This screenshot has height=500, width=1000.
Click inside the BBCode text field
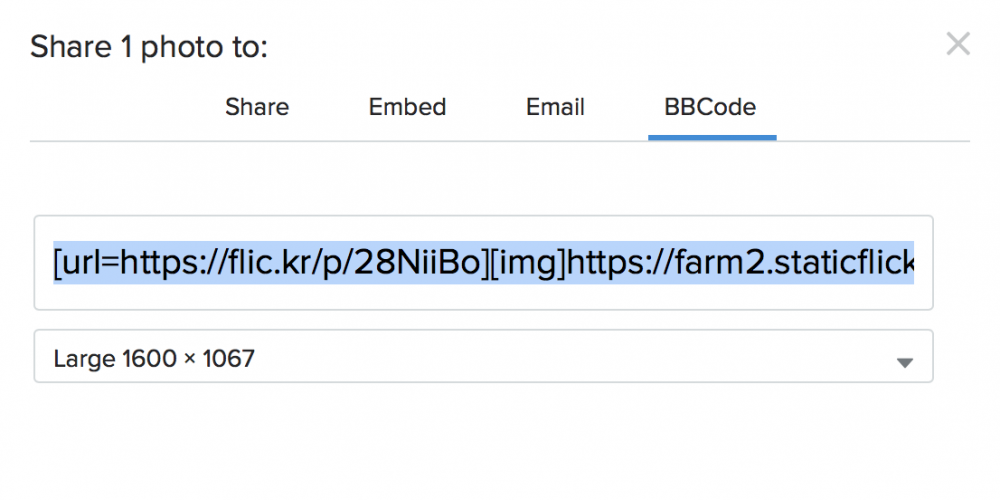point(483,263)
